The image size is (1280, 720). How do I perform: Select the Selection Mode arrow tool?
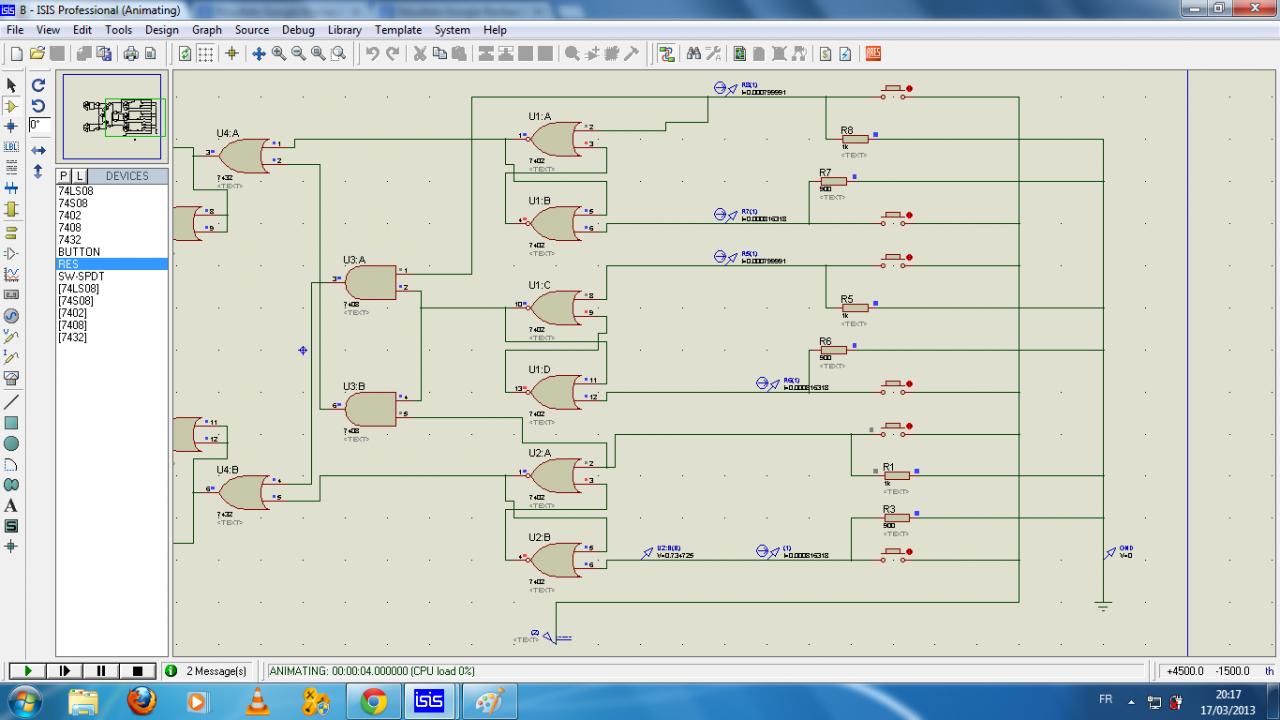pos(12,86)
